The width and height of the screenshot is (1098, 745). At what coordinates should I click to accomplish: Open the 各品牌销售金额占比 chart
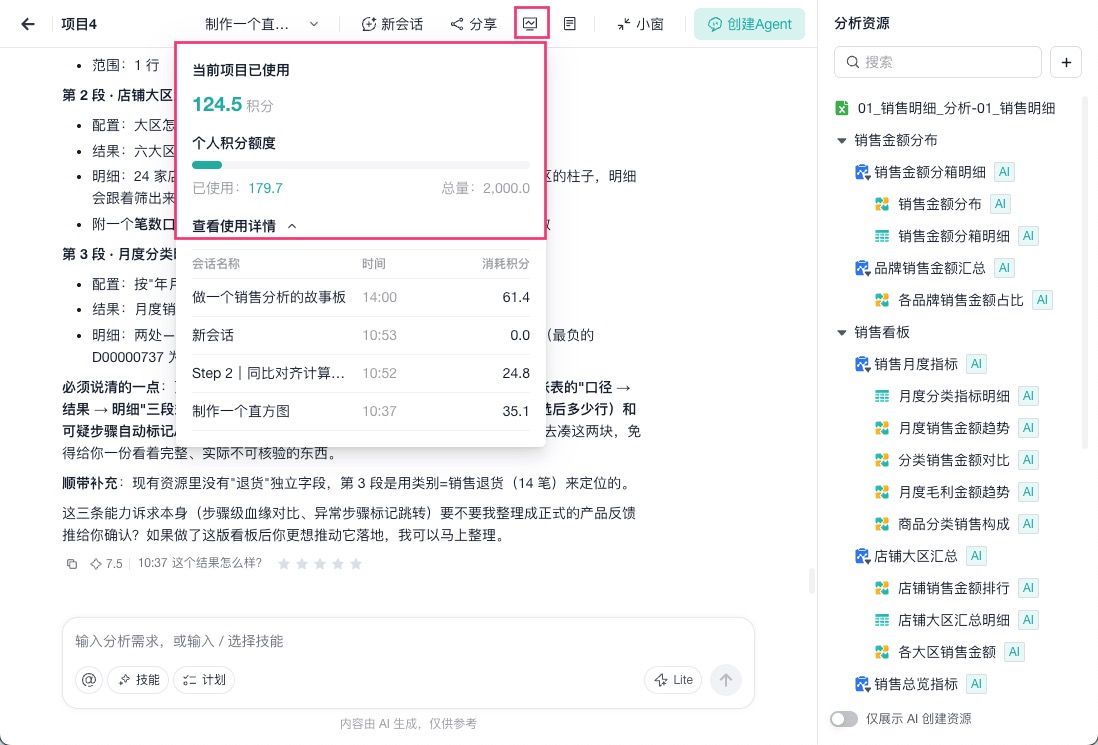(x=960, y=300)
